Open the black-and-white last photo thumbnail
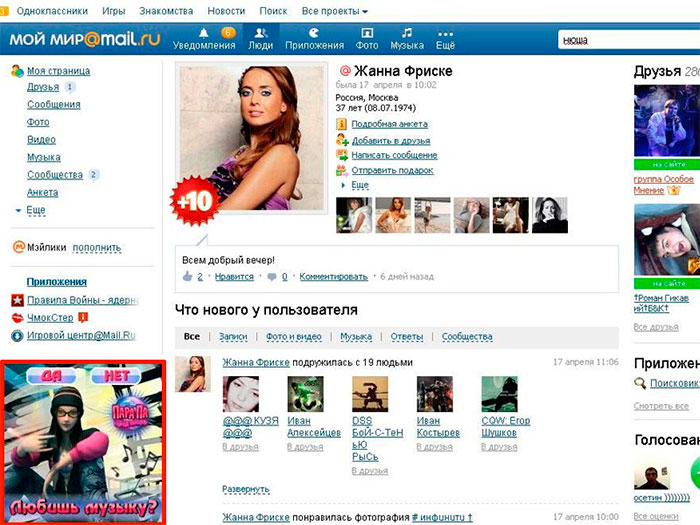This screenshot has height=525, width=700. tap(550, 215)
